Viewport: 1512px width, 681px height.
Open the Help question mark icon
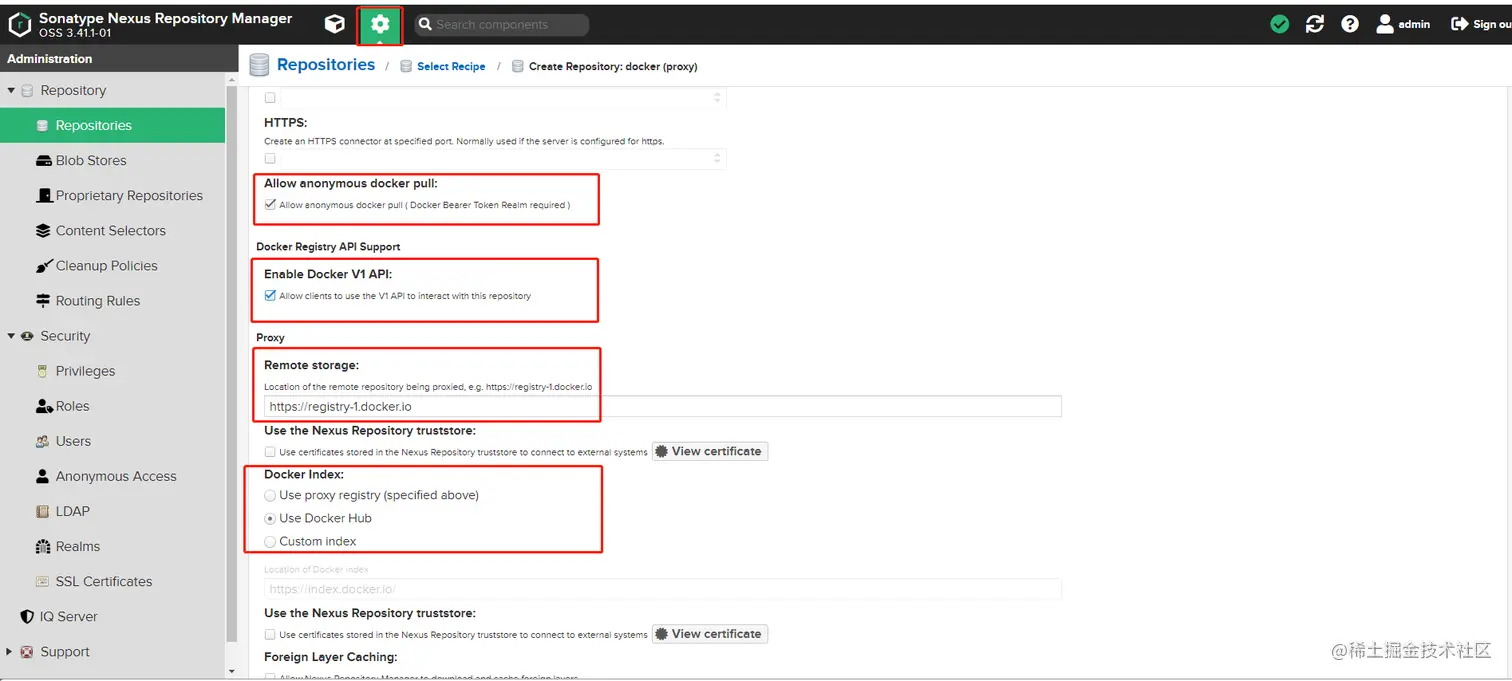coord(1350,24)
